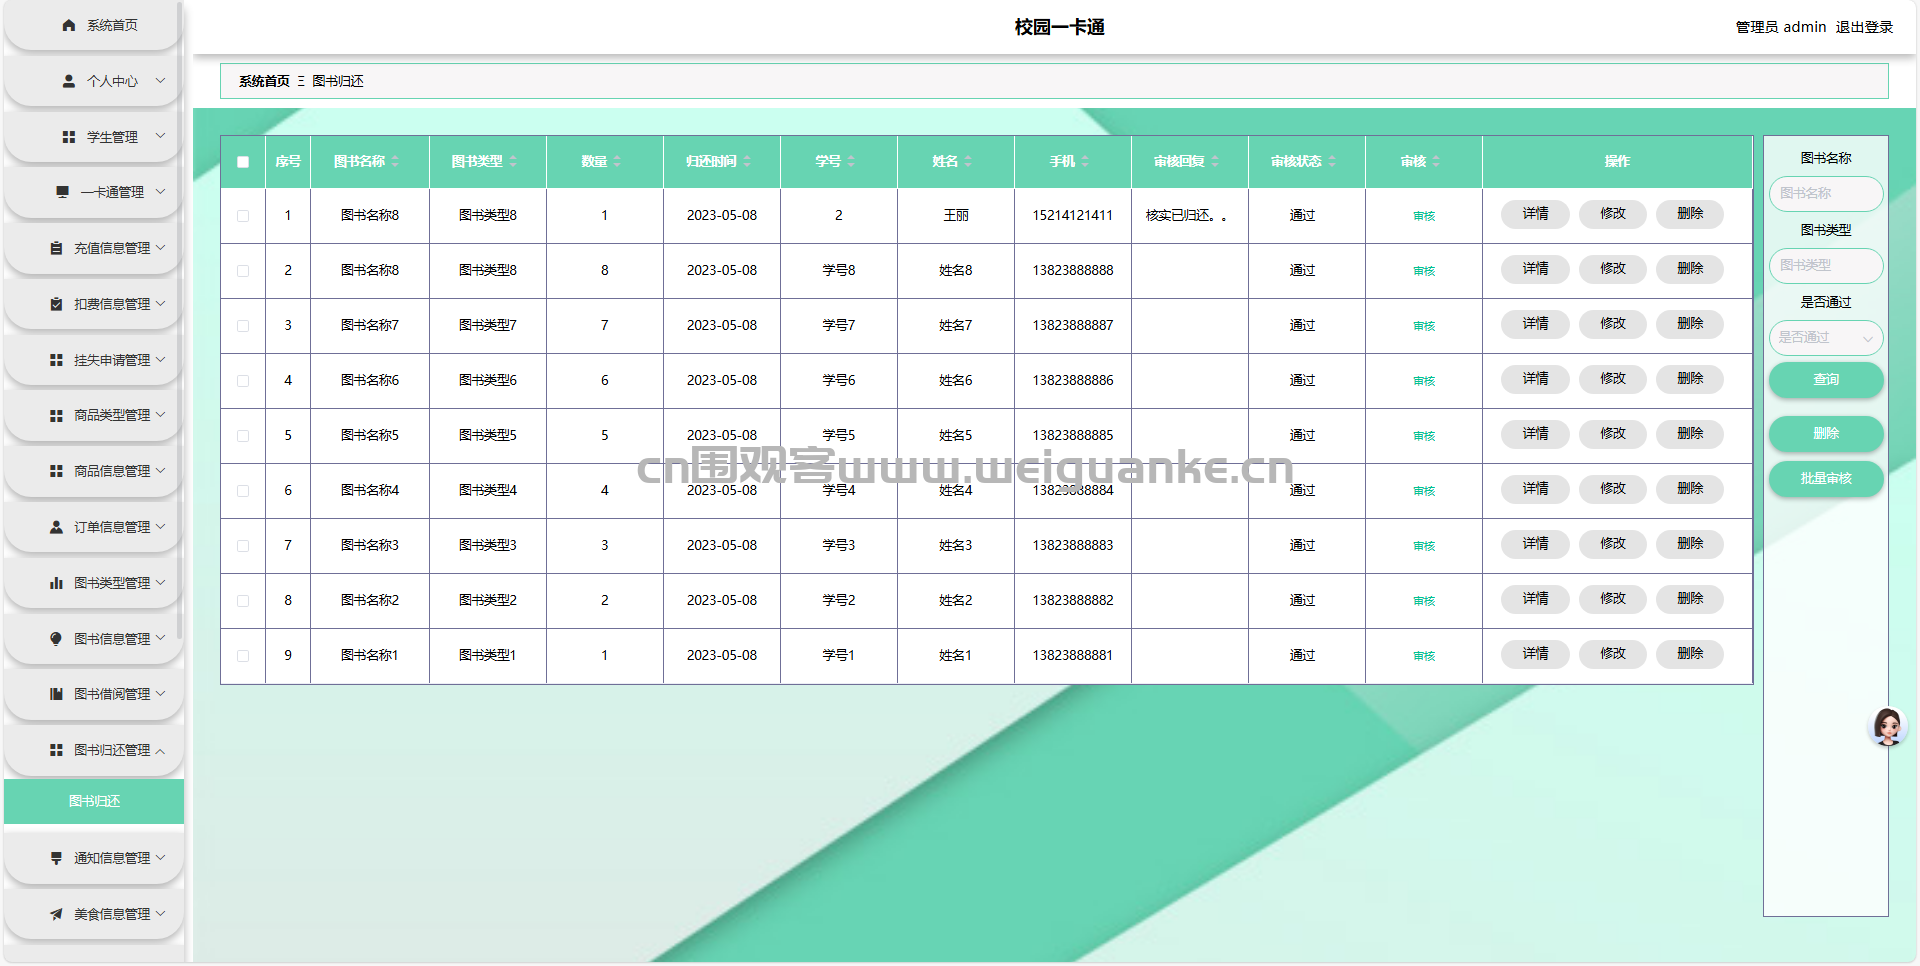The width and height of the screenshot is (1920, 966).
Task: Click 详情 for row 王丽
Action: coord(1535,214)
